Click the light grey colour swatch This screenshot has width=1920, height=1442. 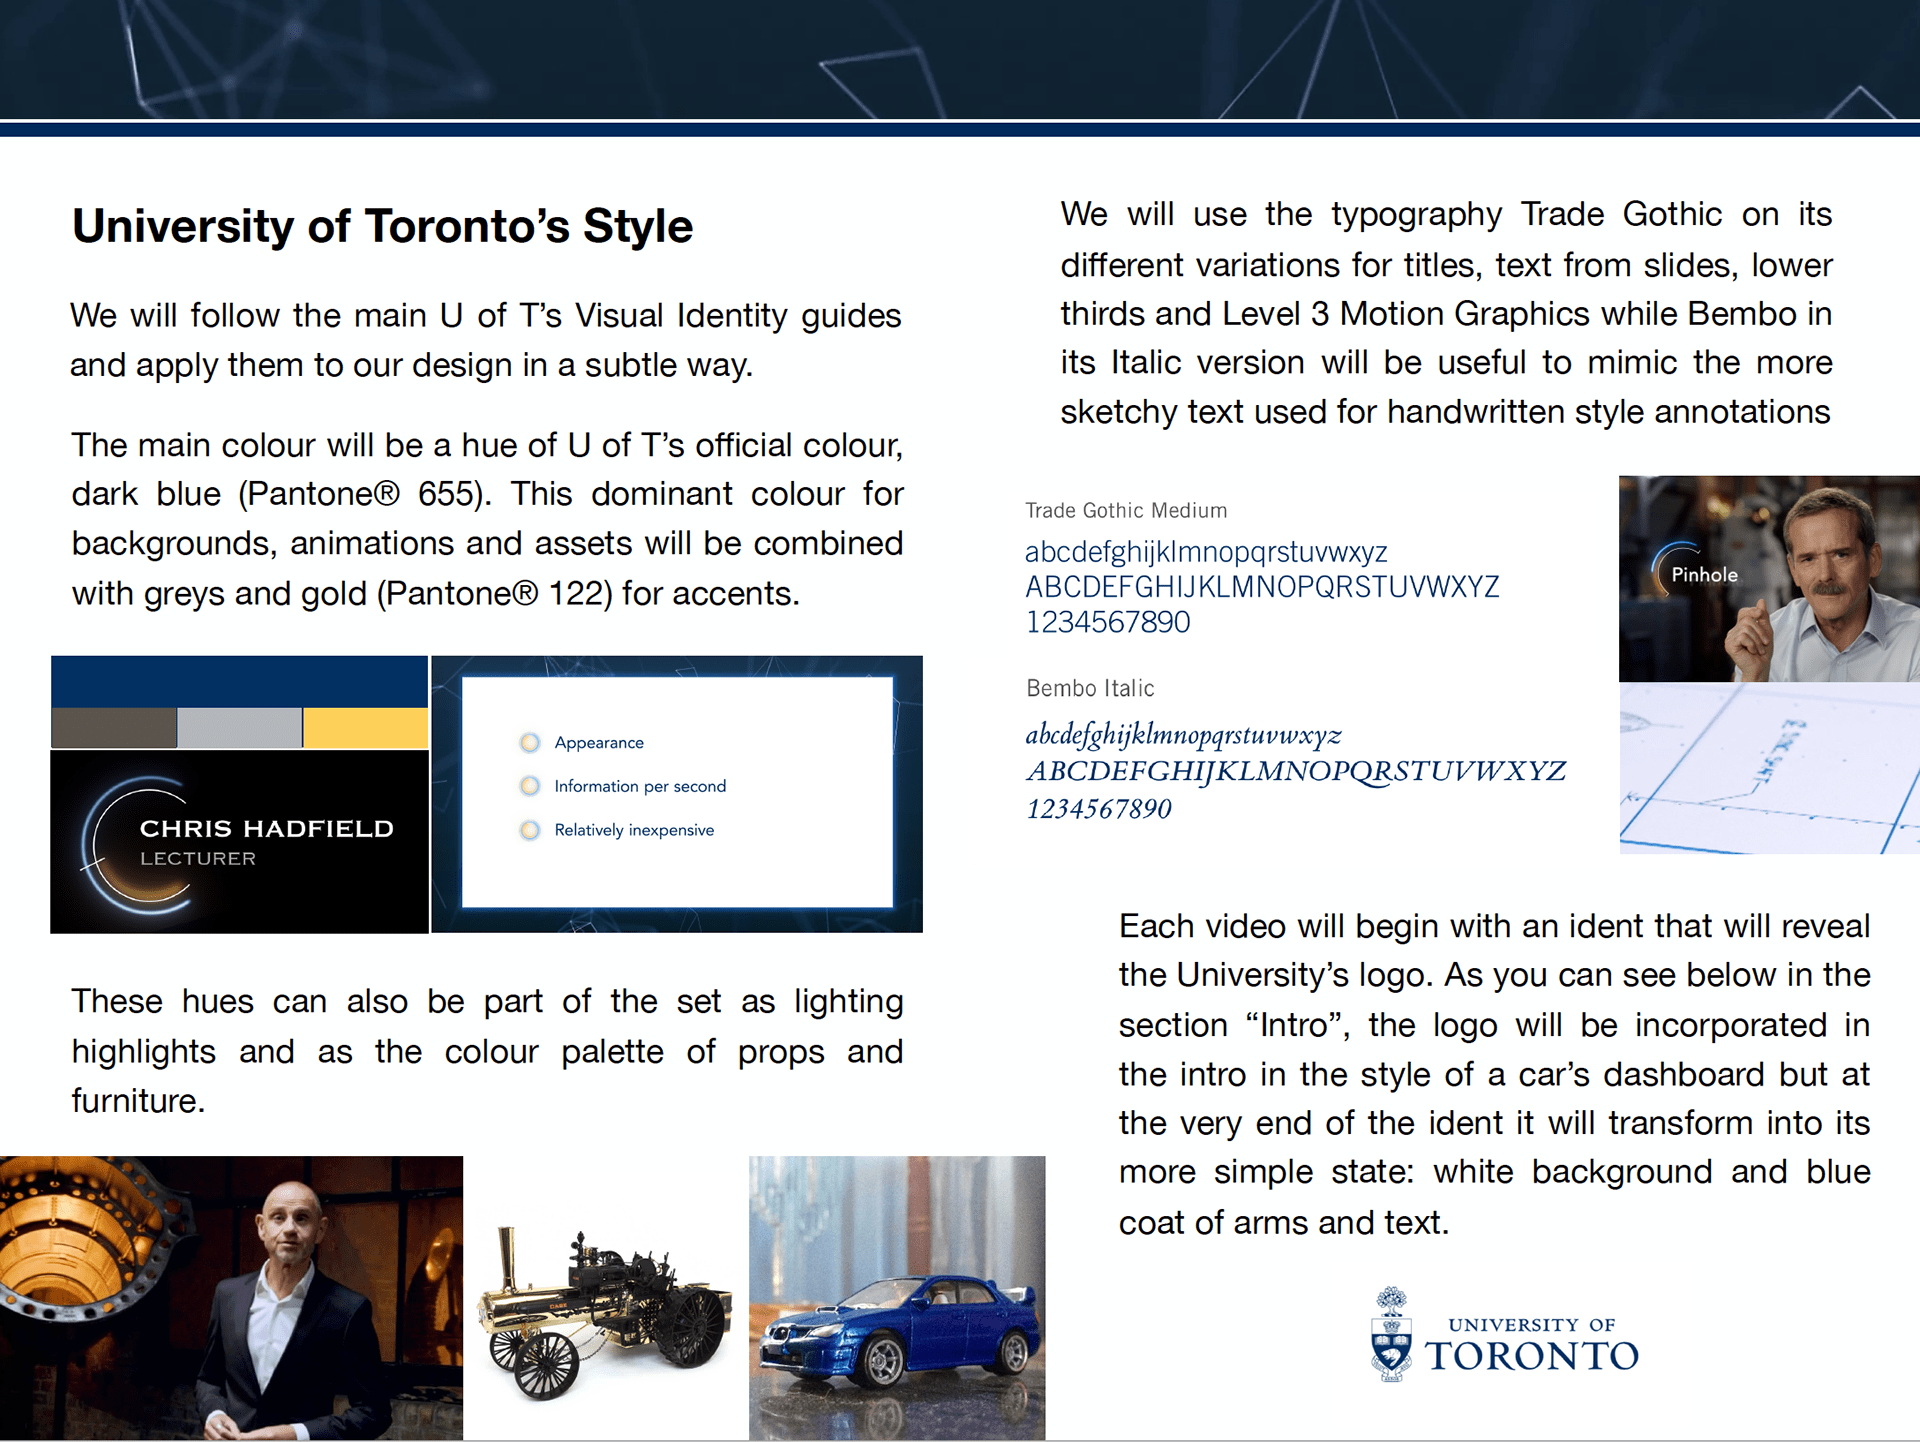click(239, 728)
